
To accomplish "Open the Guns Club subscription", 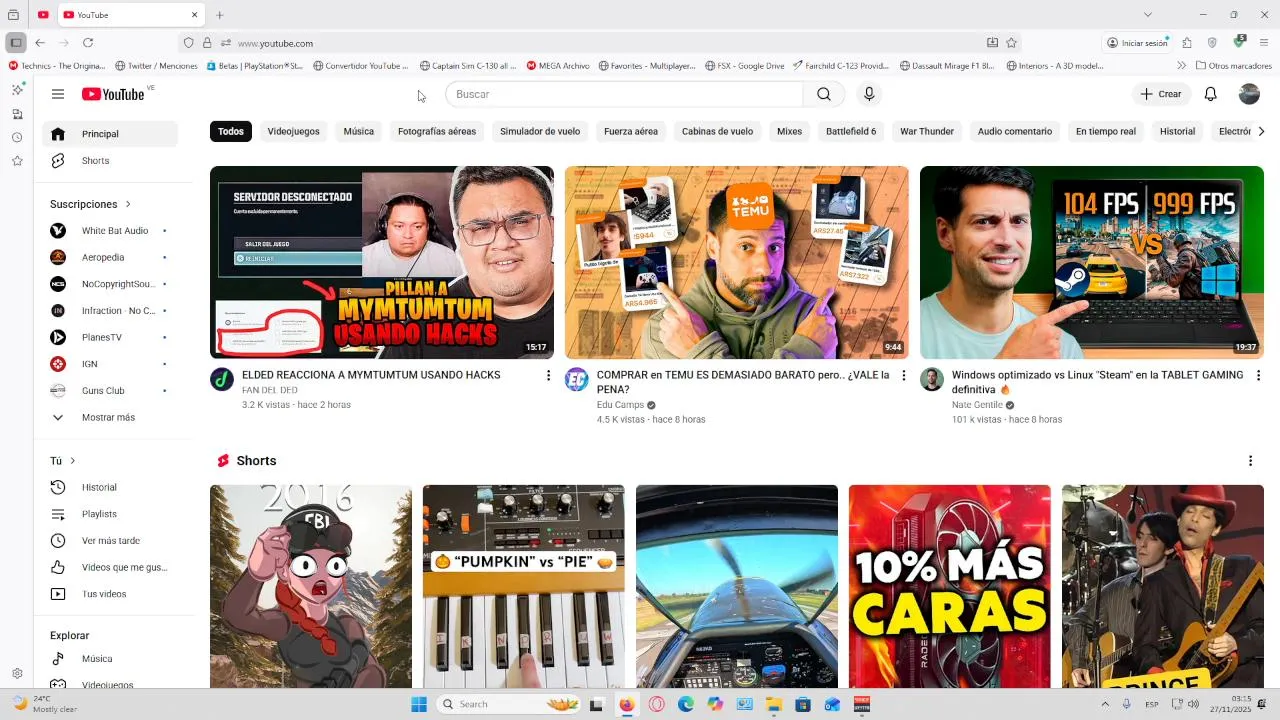I will tap(110, 391).
